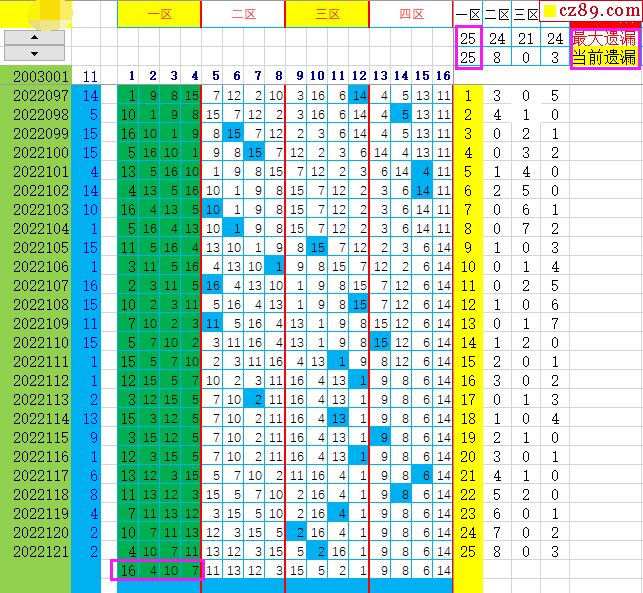The image size is (643, 593).
Task: Select the wide yellow 一区 header above columns 1-4
Action: (x=159, y=14)
